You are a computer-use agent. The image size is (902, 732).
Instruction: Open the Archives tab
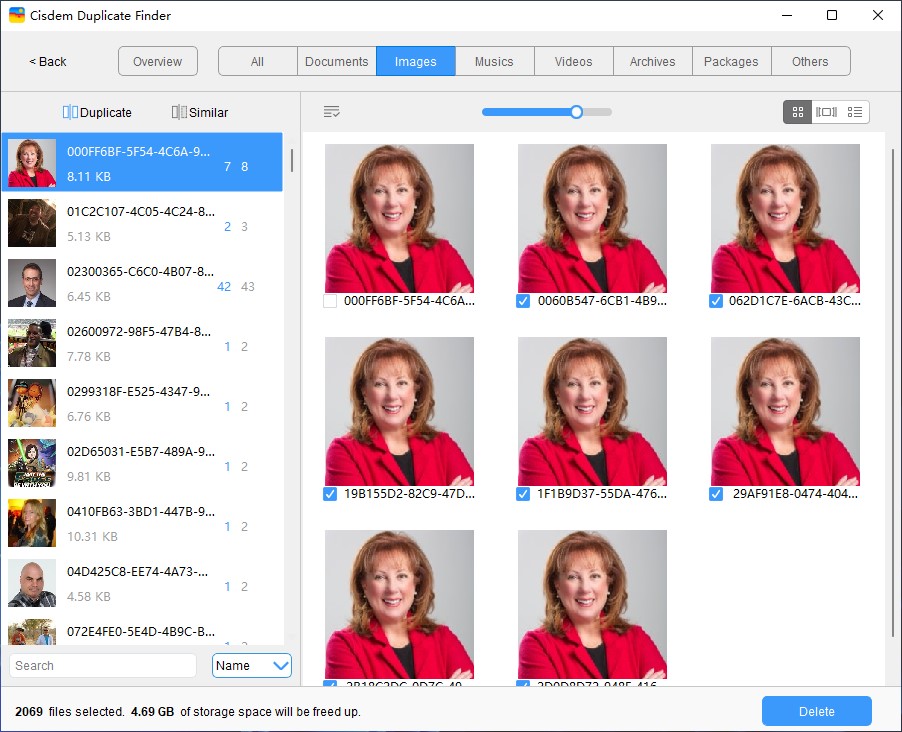(652, 61)
